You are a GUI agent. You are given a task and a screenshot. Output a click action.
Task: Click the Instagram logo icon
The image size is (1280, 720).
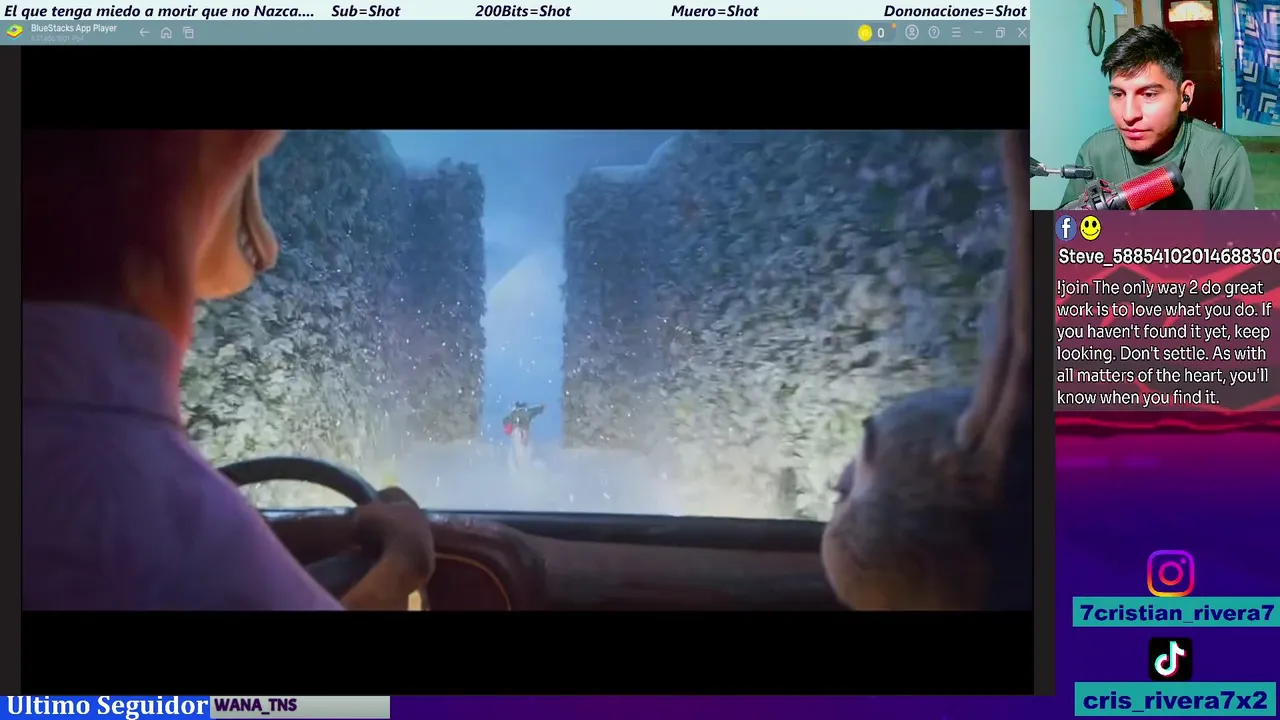tap(1170, 574)
